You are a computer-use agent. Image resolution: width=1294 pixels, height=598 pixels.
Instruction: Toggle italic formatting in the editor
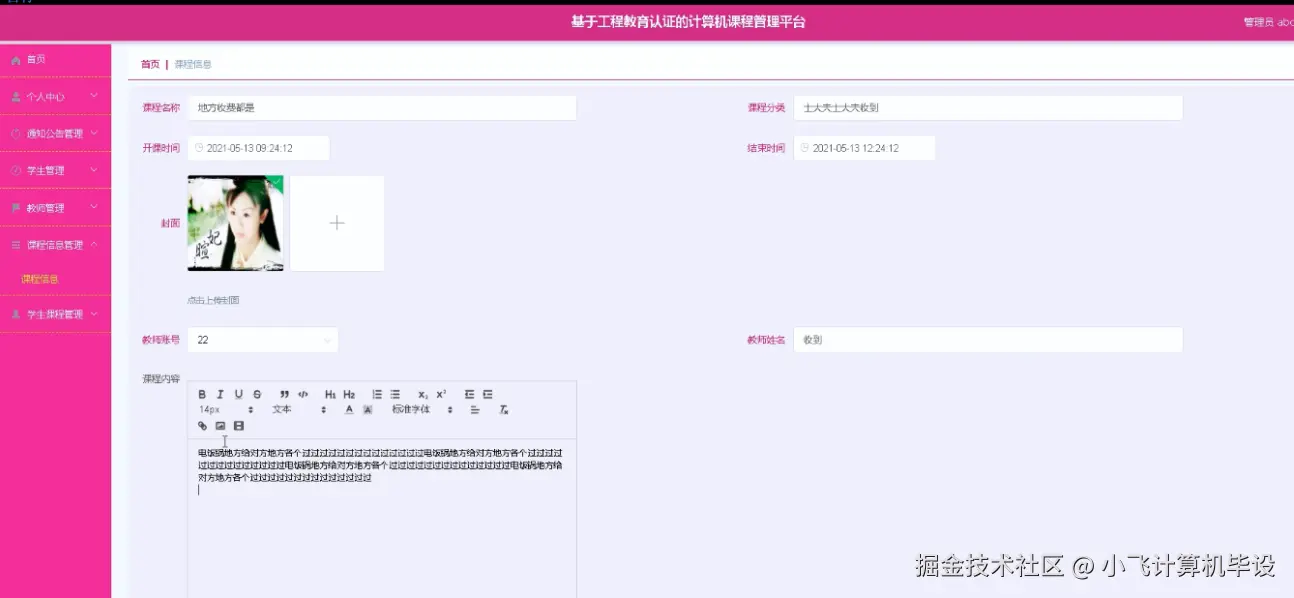point(220,395)
